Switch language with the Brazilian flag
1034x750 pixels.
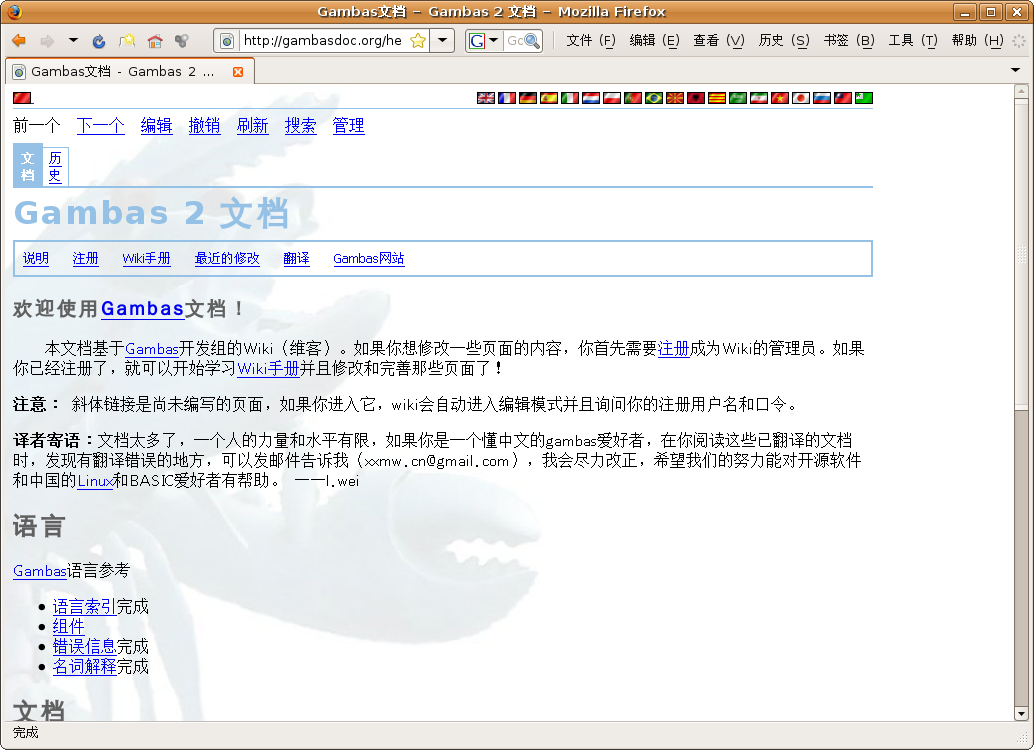point(654,98)
